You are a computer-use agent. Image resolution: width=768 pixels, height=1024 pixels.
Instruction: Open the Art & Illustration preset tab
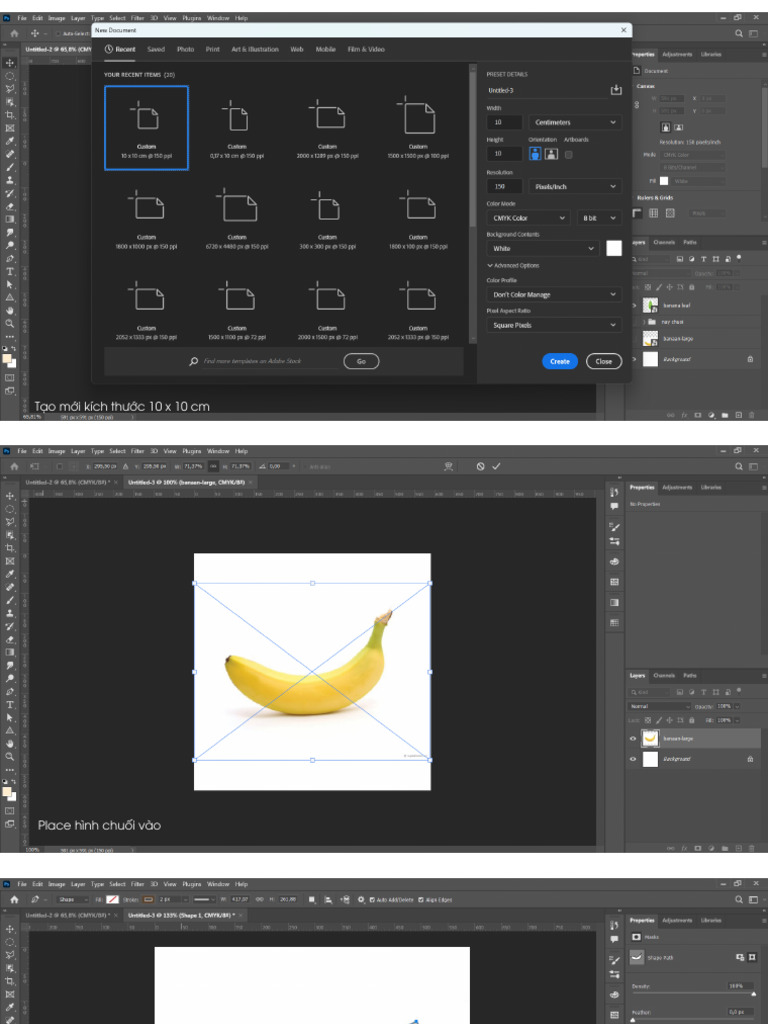255,50
